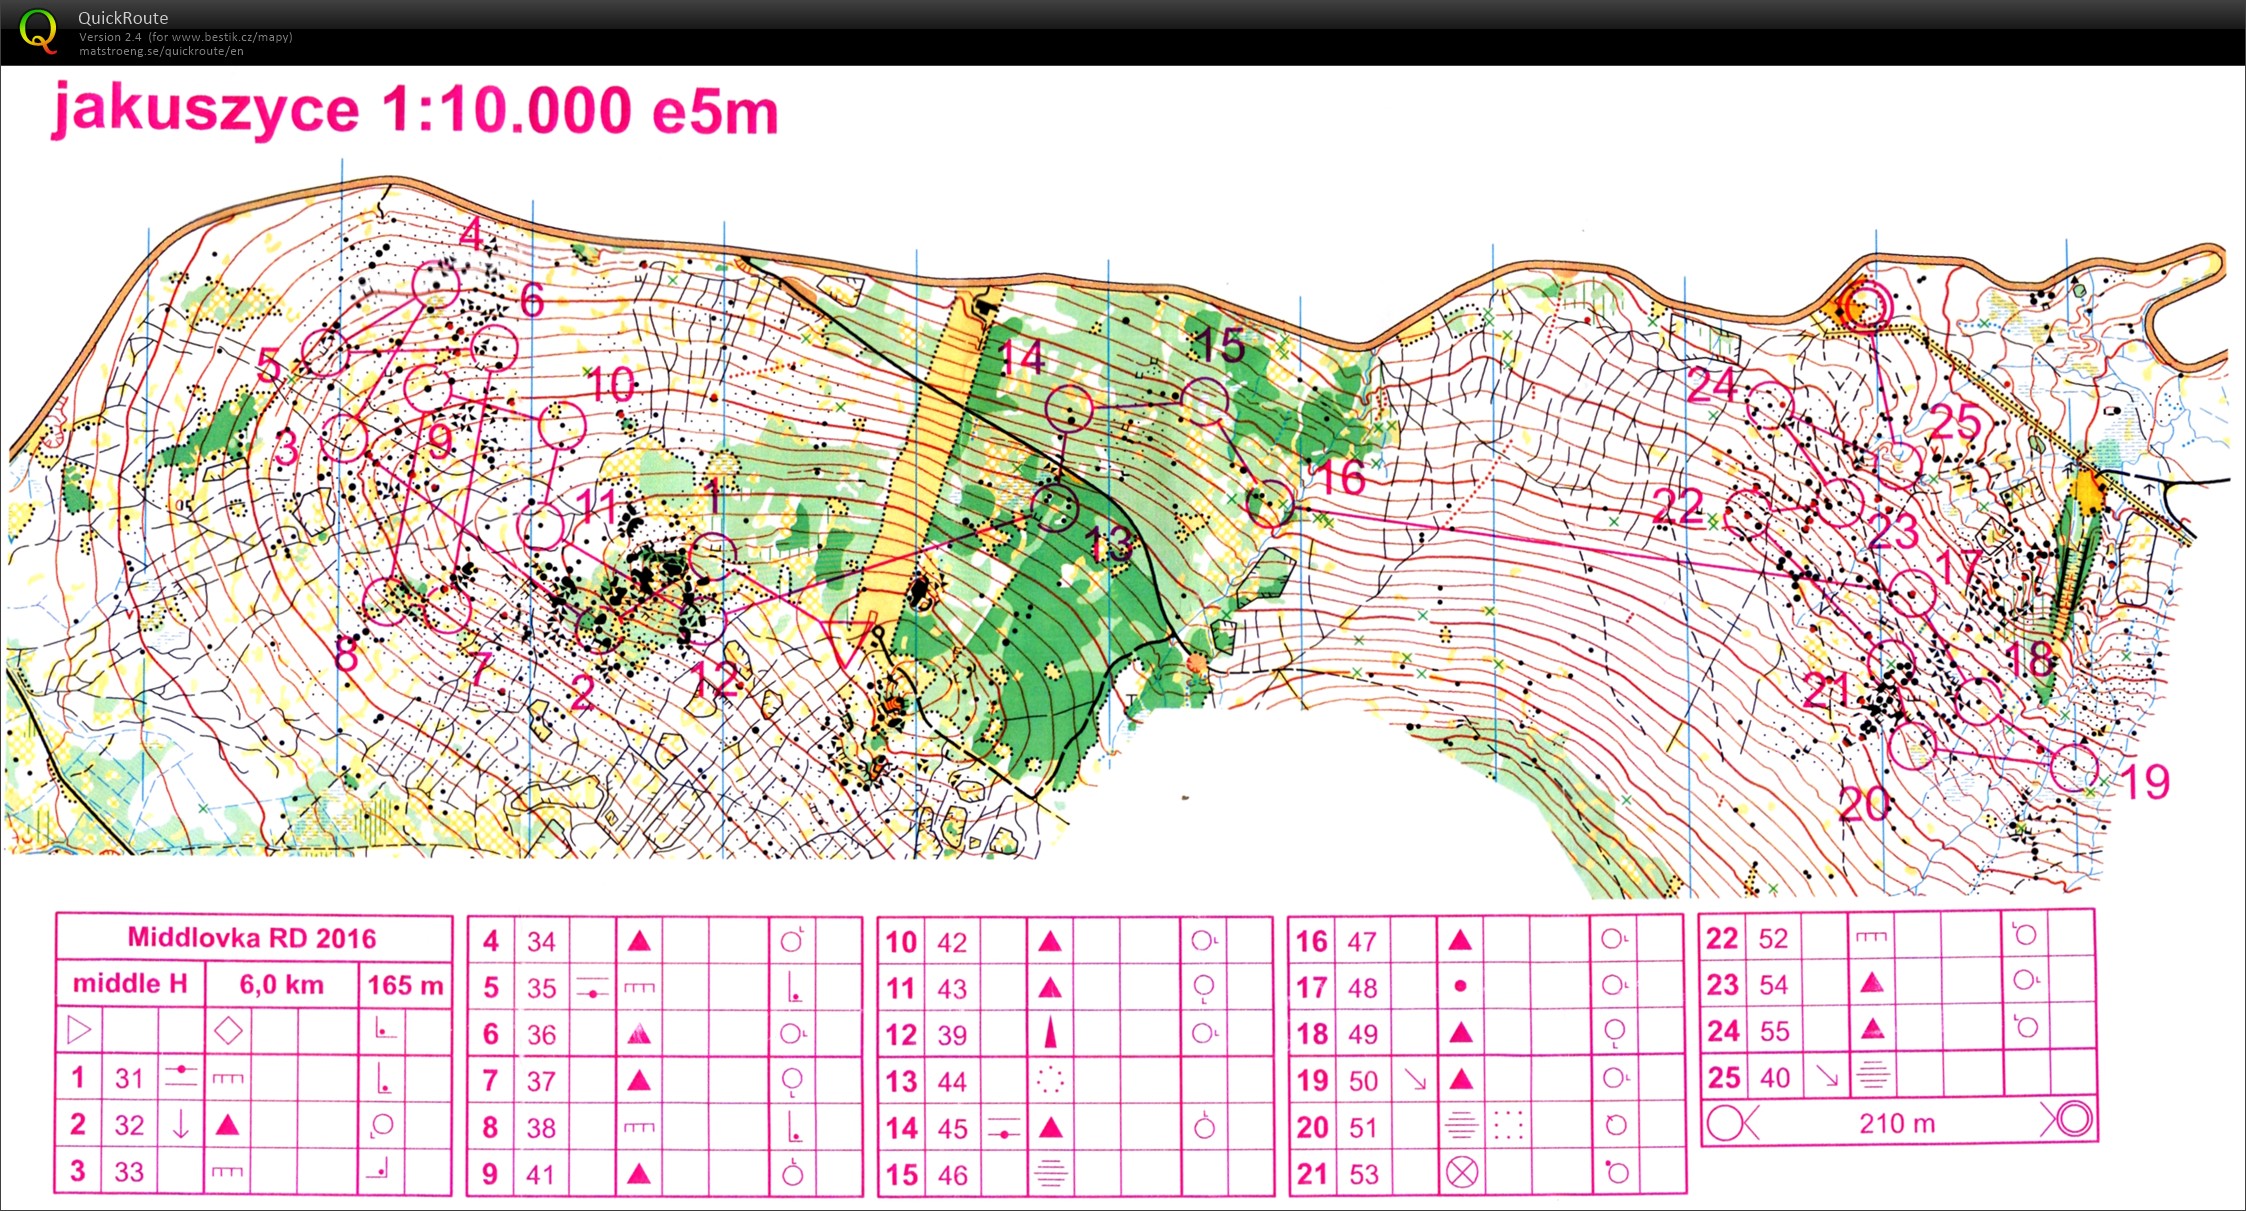Click control code 40 in row 25
Viewport: 2246px width, 1211px height.
pyautogui.click(x=1775, y=1078)
